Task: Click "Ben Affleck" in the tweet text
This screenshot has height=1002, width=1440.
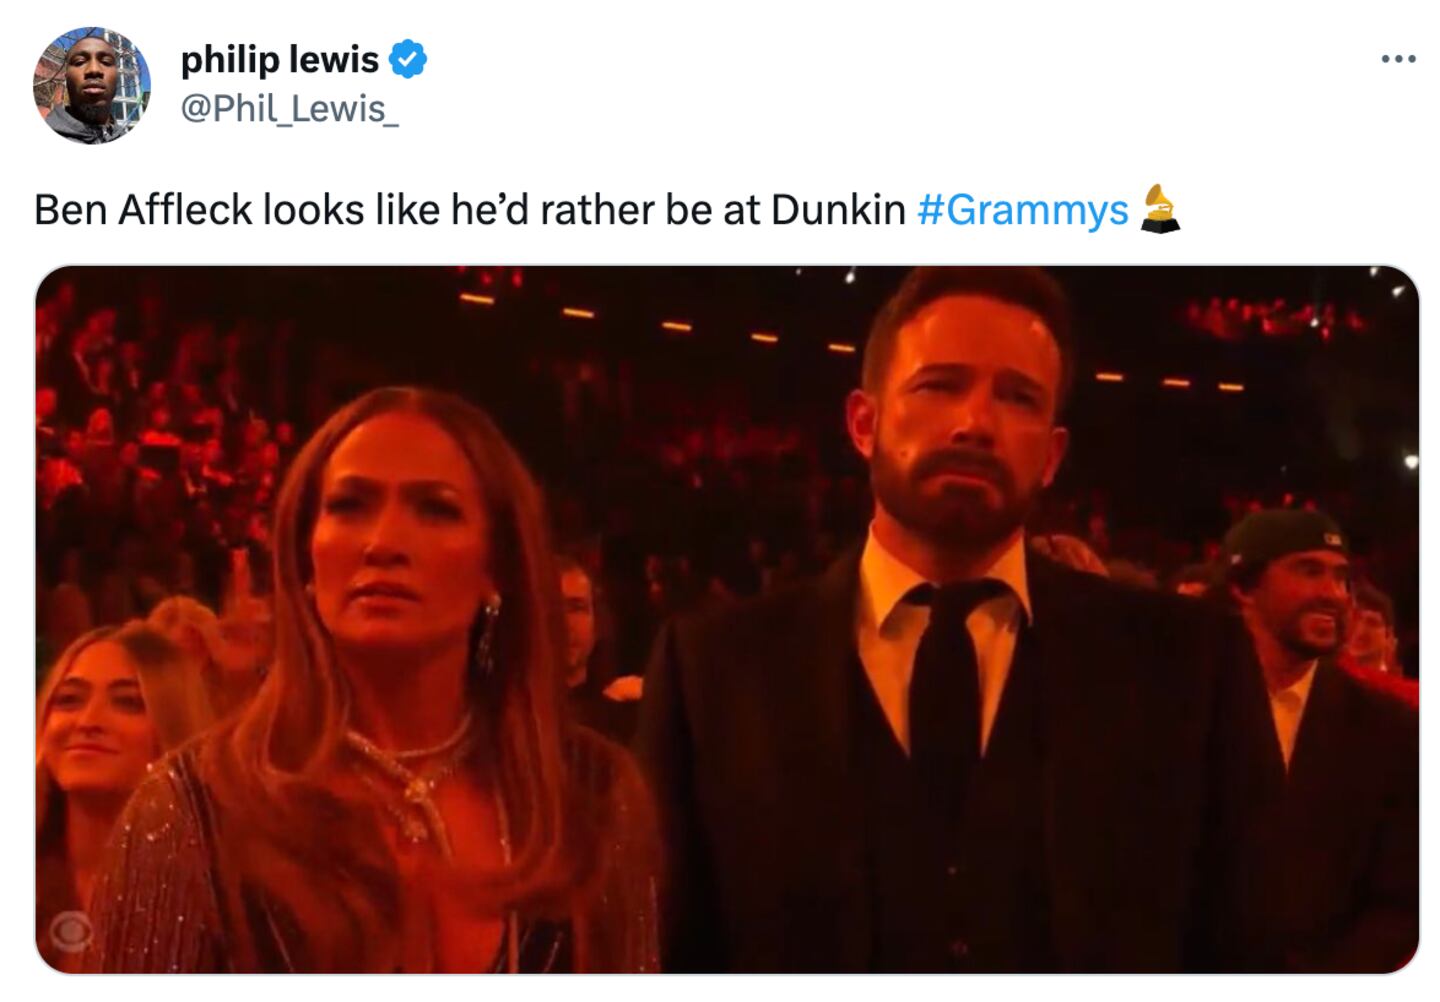Action: pos(143,210)
